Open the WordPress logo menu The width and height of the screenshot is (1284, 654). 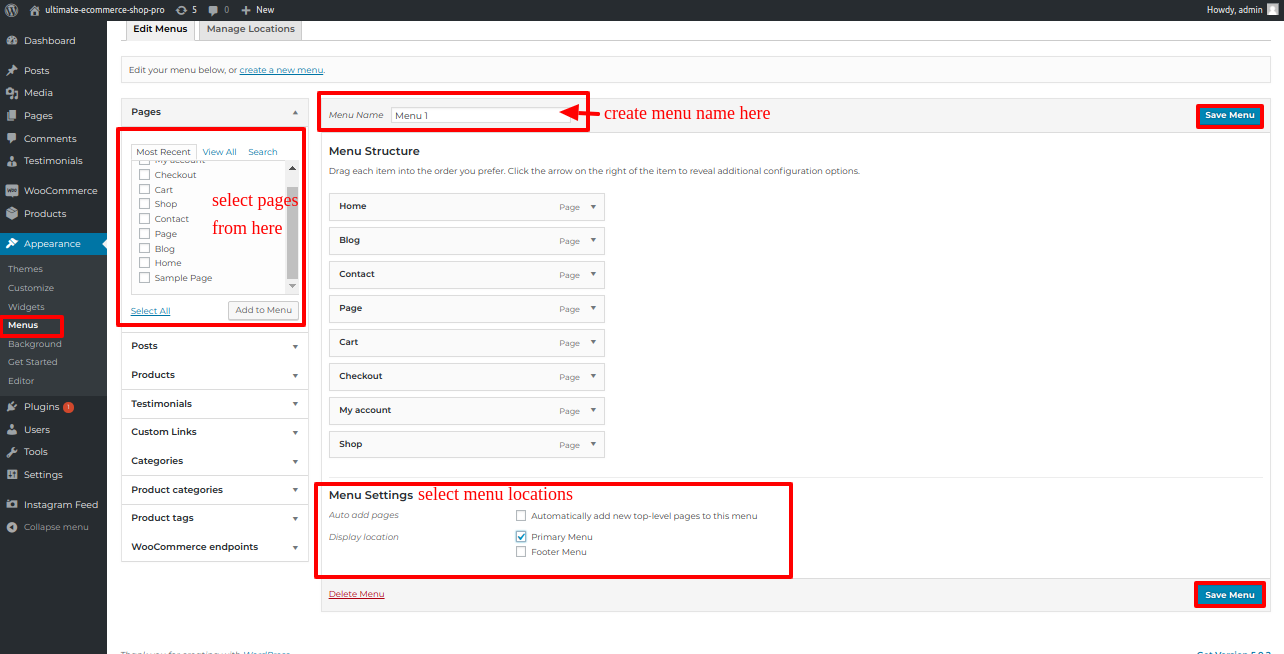click(x=12, y=9)
